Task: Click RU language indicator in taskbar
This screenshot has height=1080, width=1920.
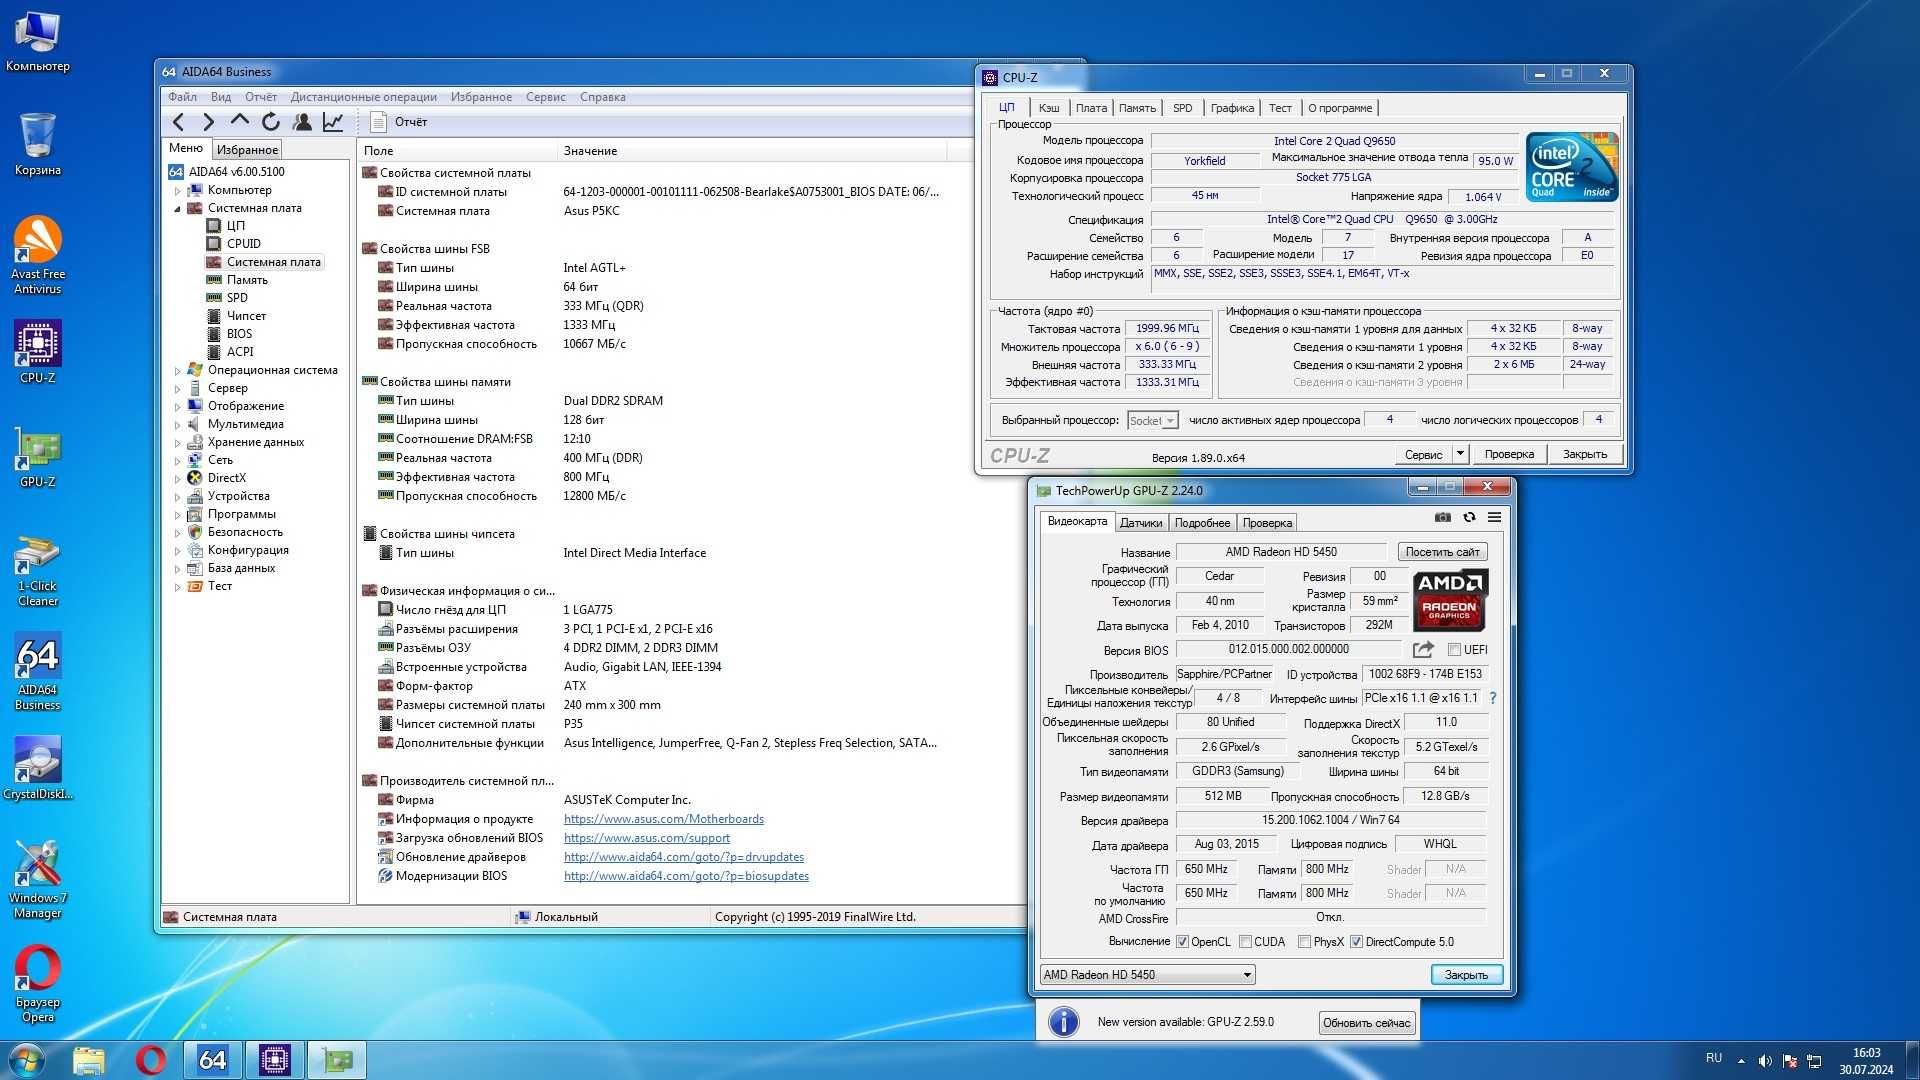Action: coord(1713,1058)
